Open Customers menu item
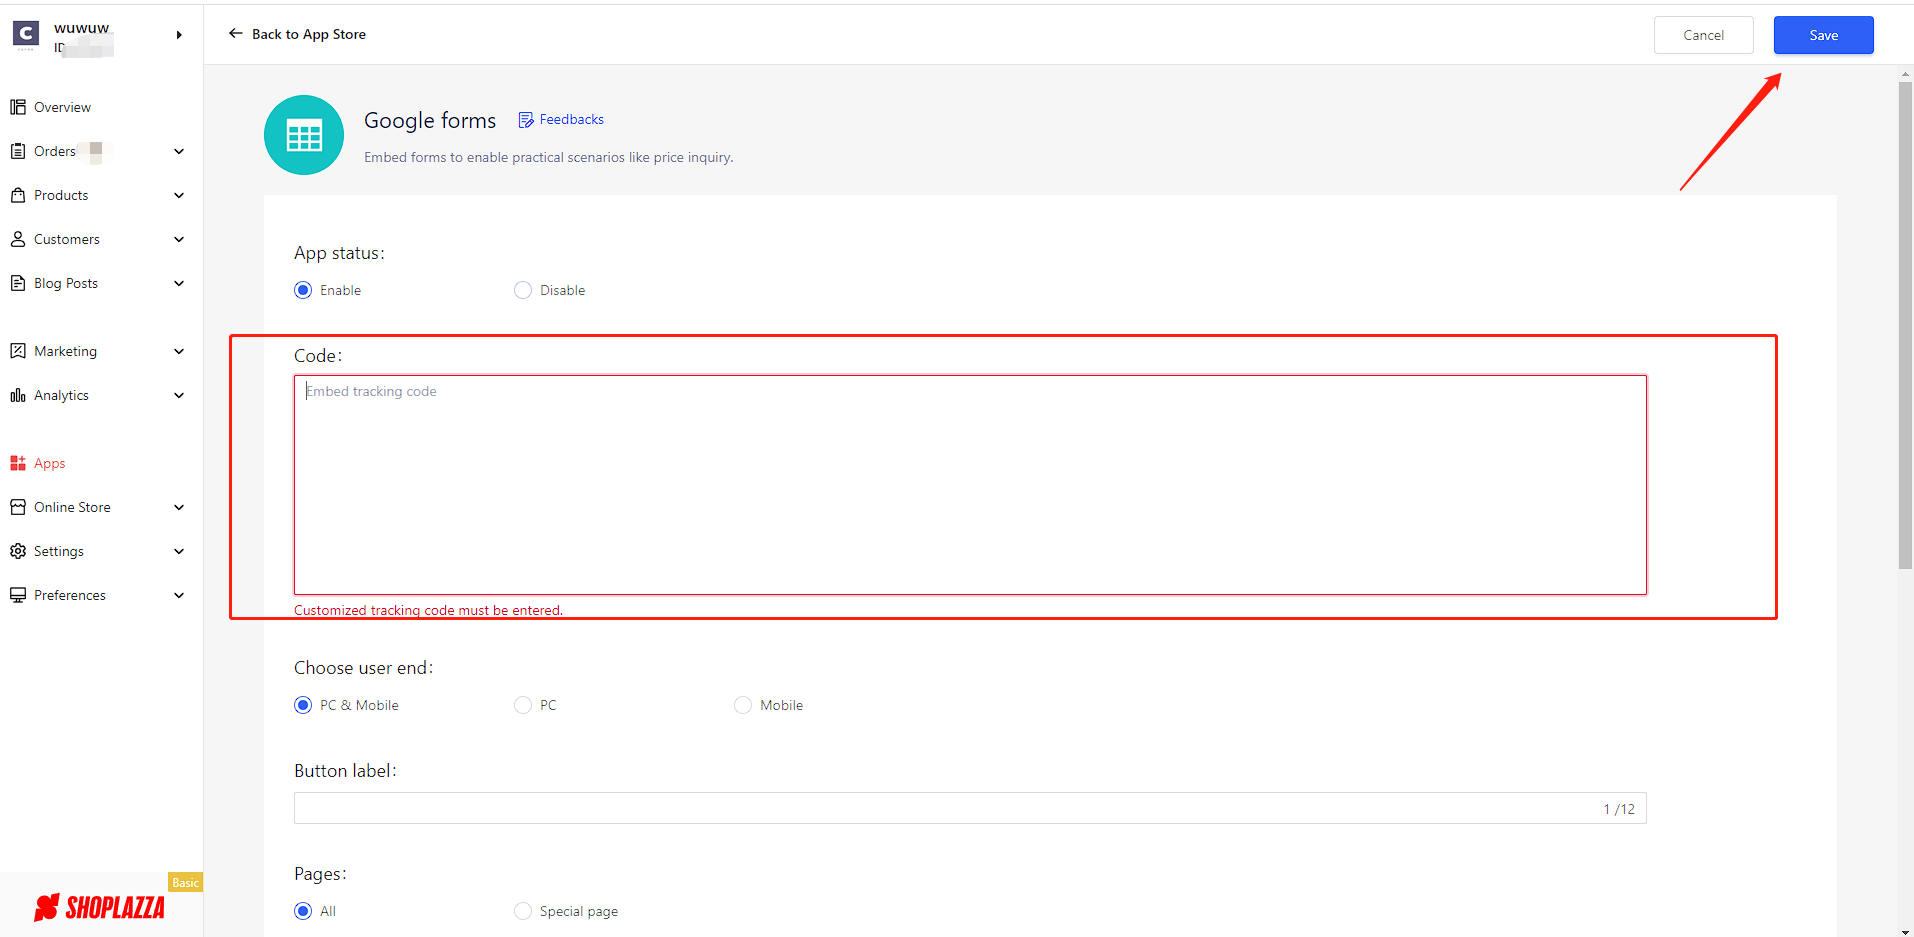1914x937 pixels. (x=67, y=239)
